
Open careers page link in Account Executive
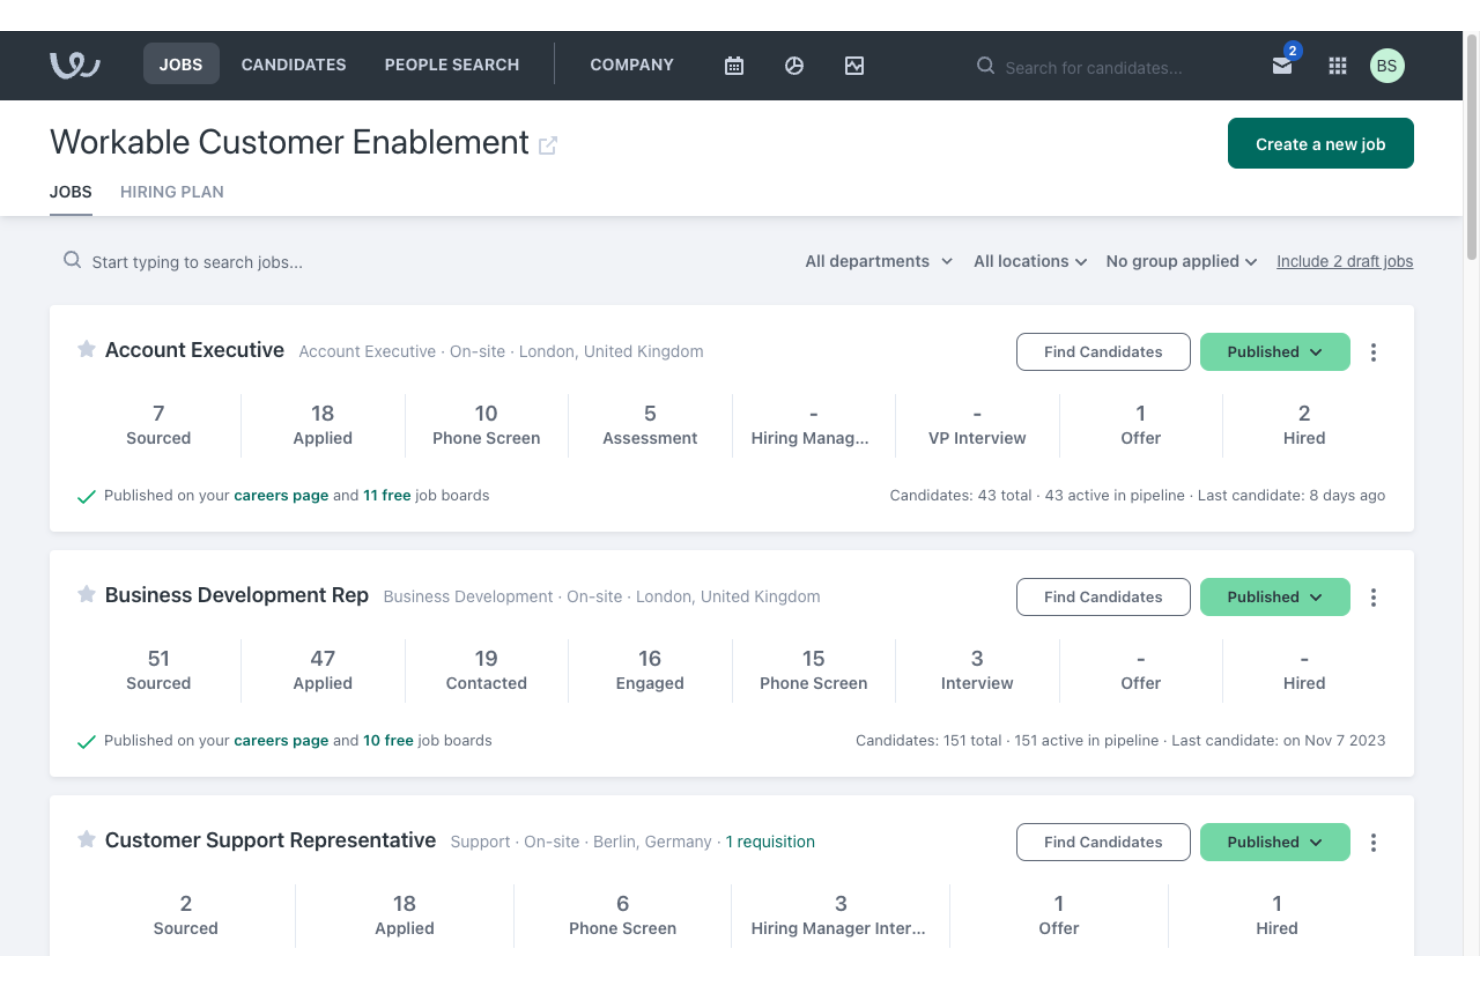(x=281, y=495)
